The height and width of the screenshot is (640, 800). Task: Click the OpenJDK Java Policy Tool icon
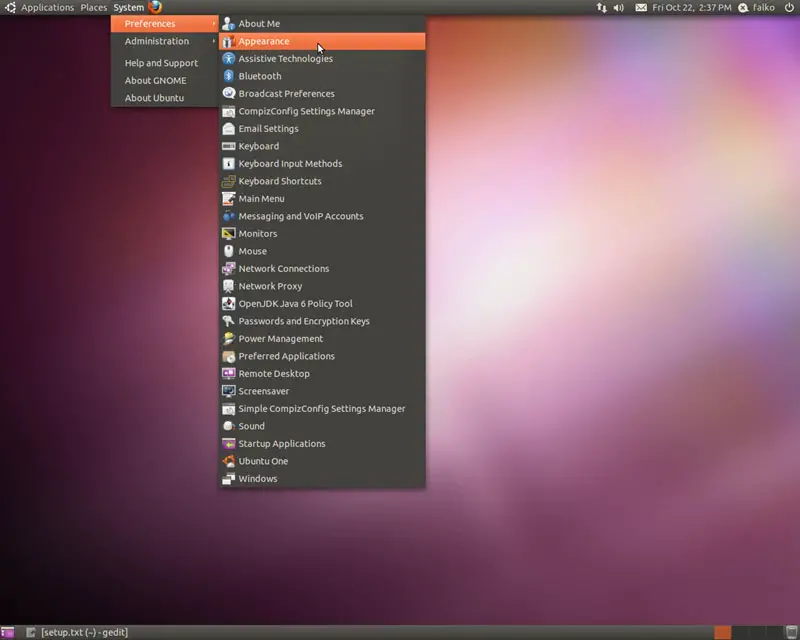pos(229,304)
